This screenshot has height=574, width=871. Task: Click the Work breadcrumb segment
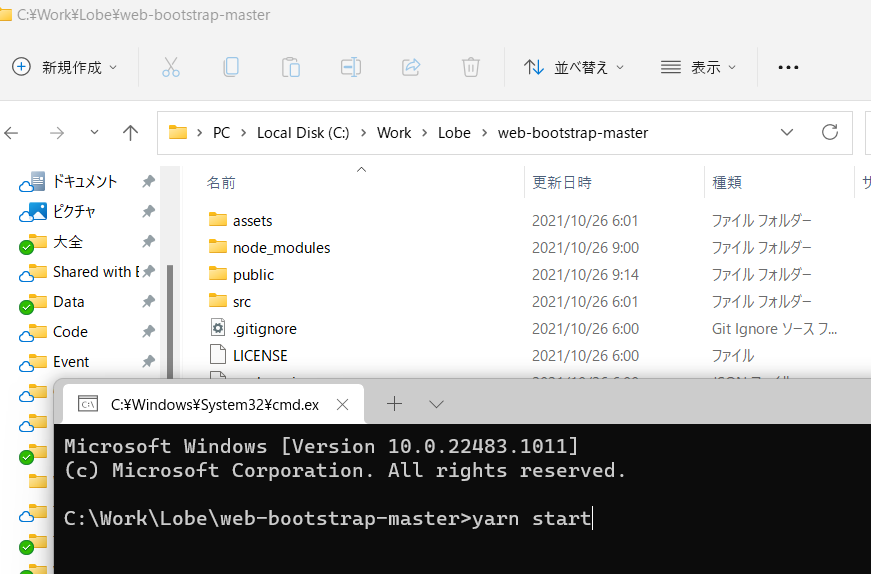pyautogui.click(x=394, y=133)
